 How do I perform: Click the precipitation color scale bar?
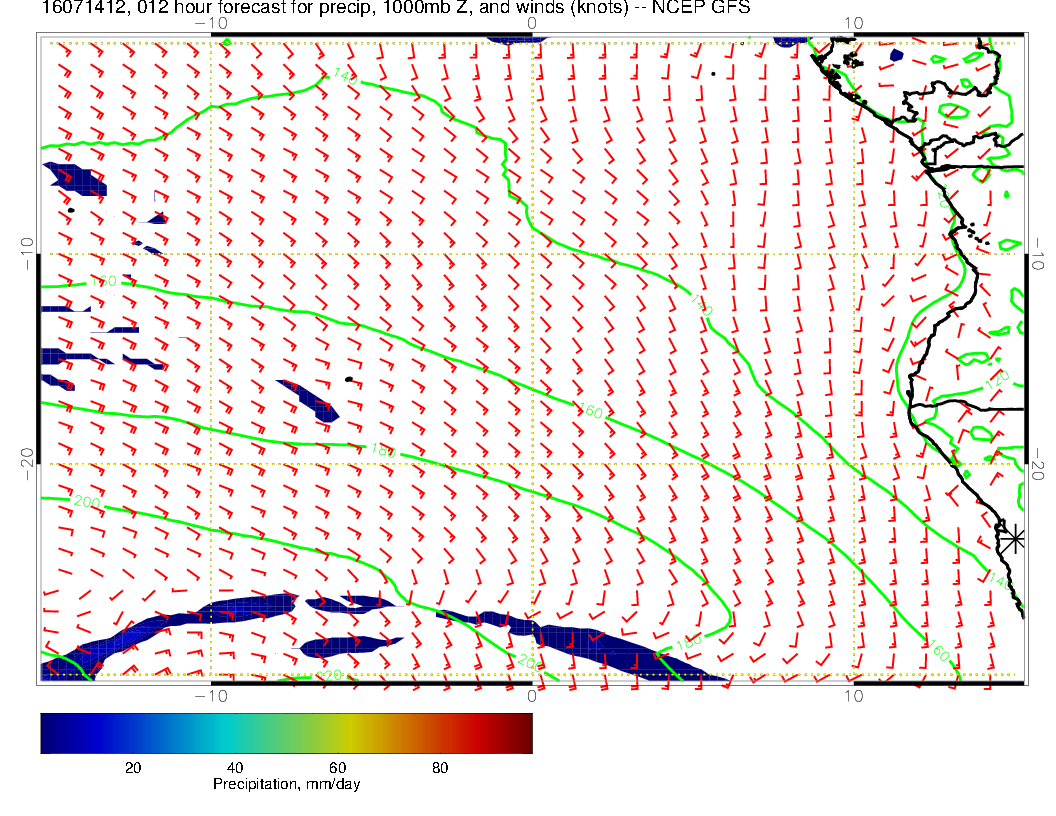(x=286, y=733)
